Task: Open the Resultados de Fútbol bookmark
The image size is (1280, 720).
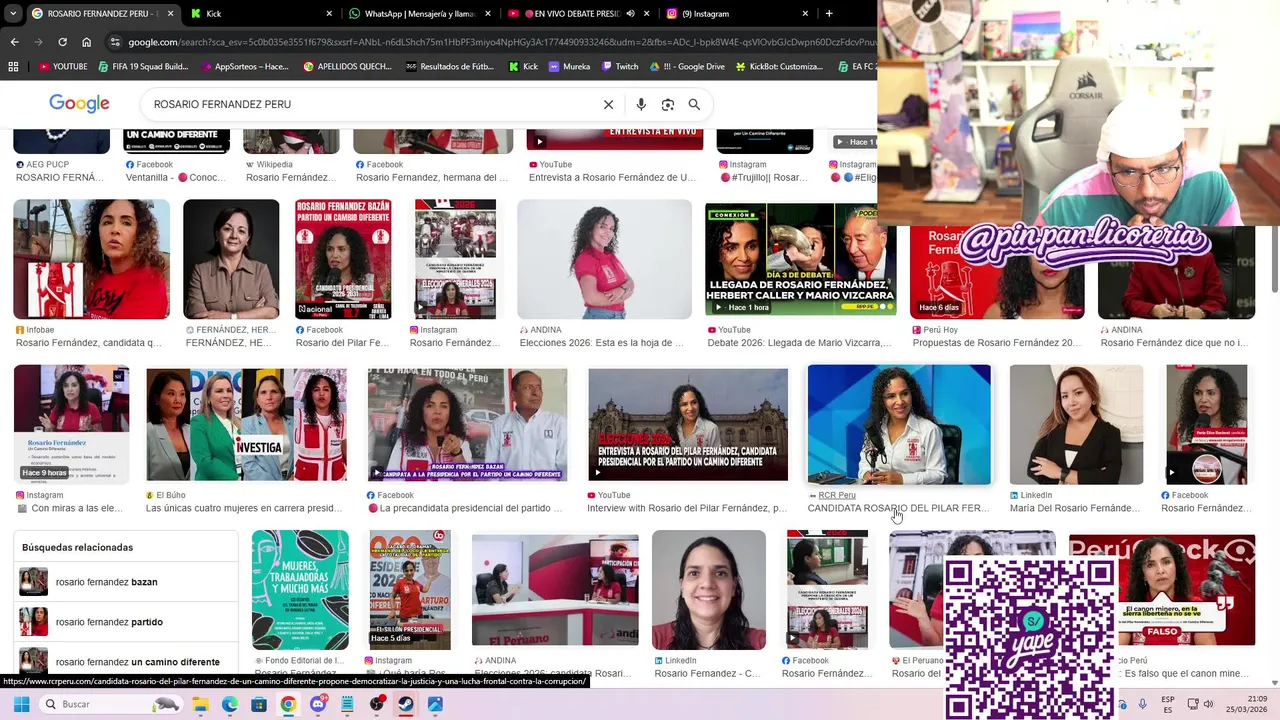Action: [x=450, y=67]
